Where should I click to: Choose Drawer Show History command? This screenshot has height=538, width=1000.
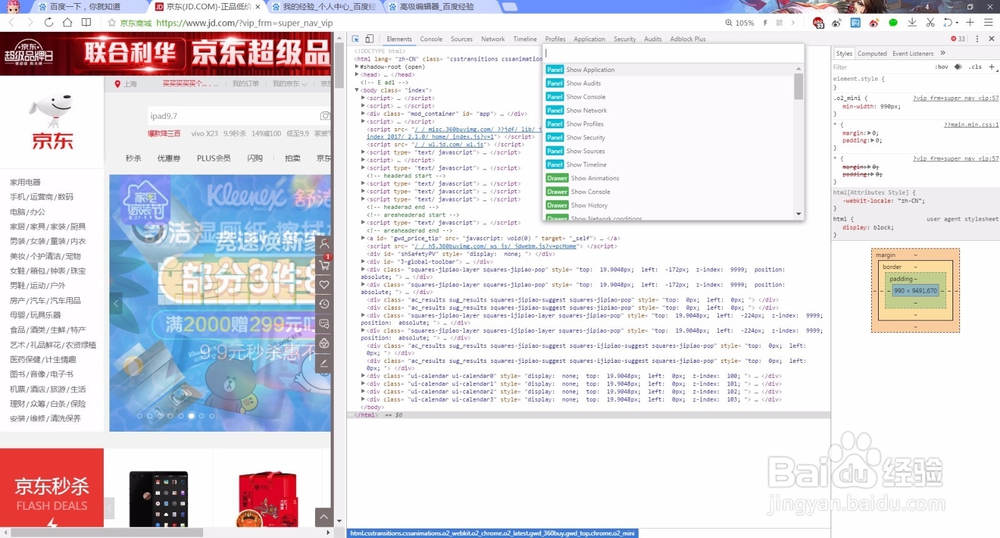click(x=670, y=205)
